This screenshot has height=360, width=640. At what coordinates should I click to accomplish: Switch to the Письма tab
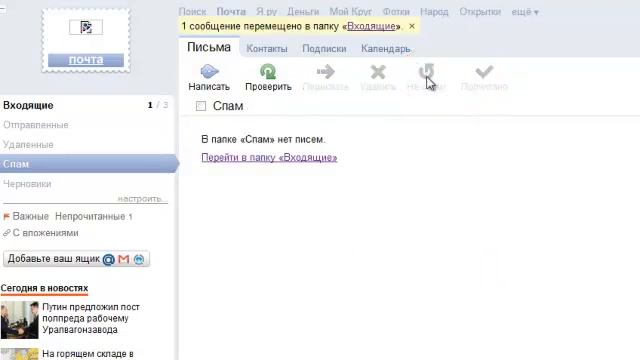coord(209,47)
